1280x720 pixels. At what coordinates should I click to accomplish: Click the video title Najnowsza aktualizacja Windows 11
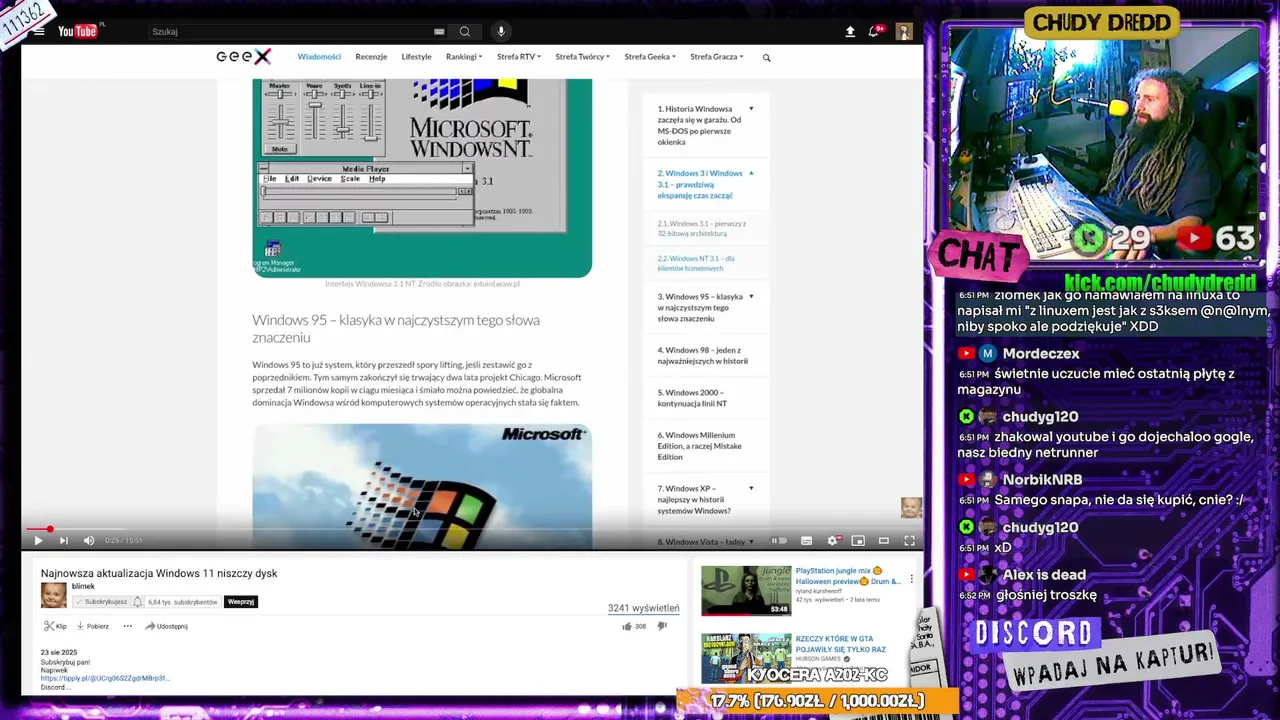(x=159, y=573)
